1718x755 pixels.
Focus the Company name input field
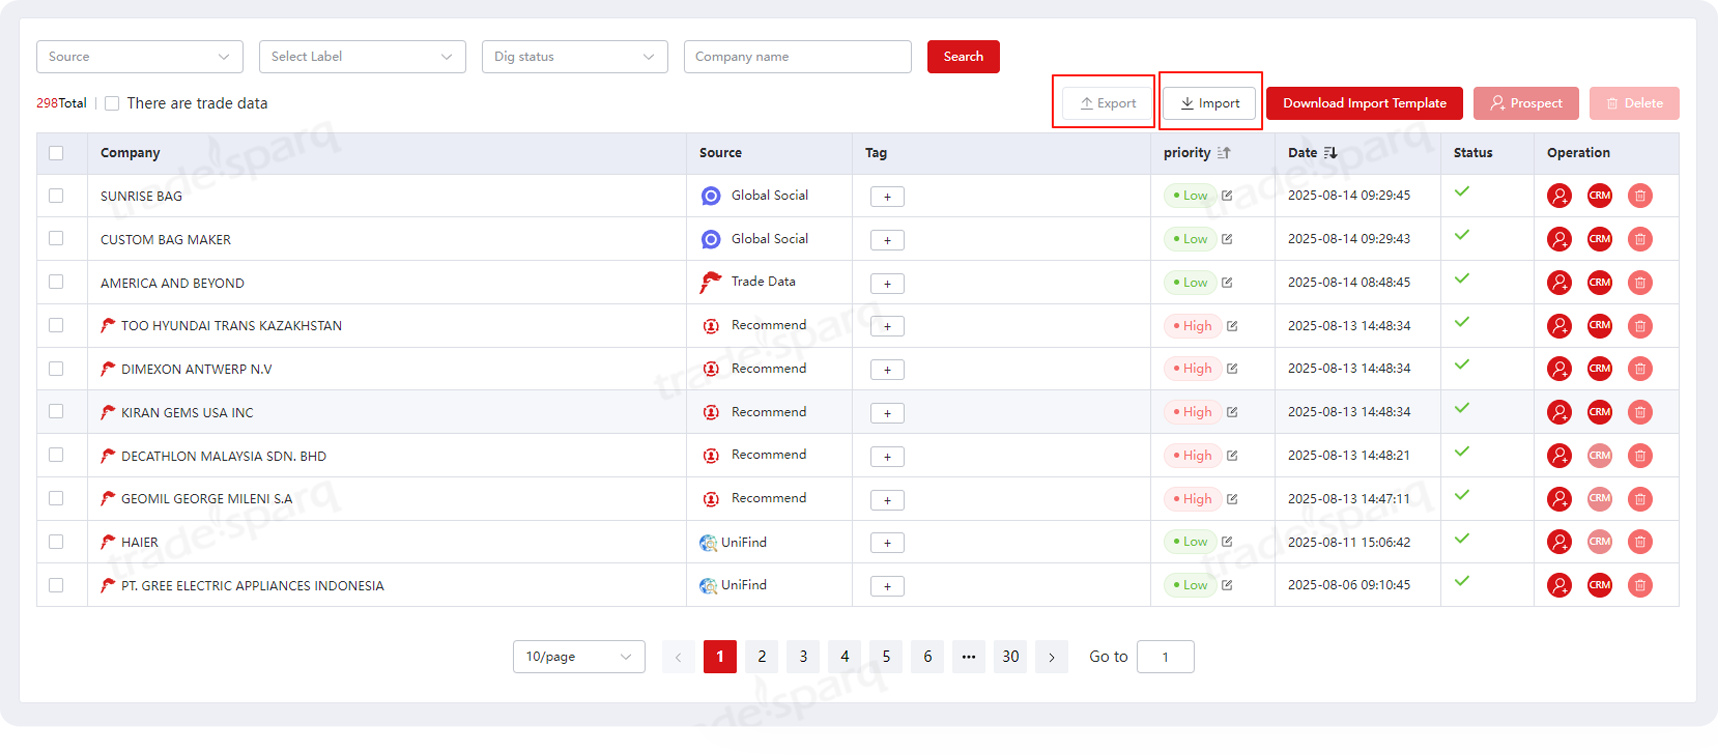tap(797, 57)
